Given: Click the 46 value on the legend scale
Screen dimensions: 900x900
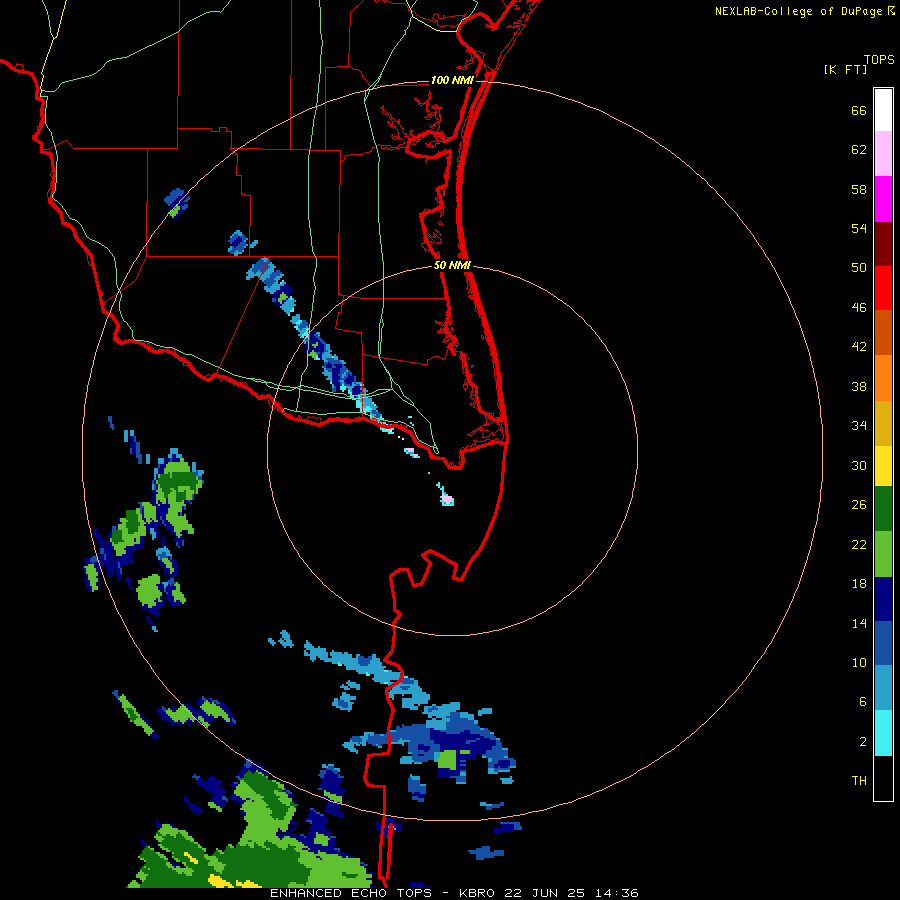Looking at the screenshot, I should click(x=859, y=308).
